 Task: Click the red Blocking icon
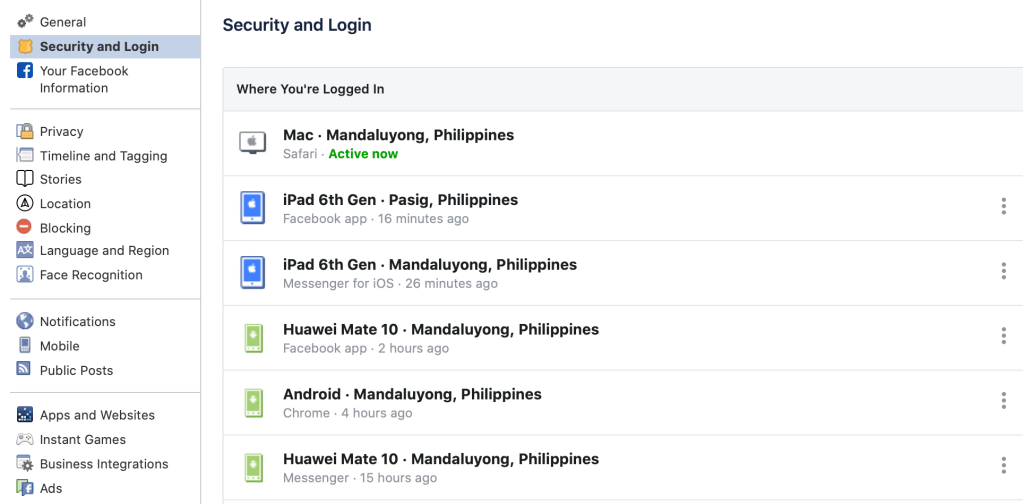25,228
